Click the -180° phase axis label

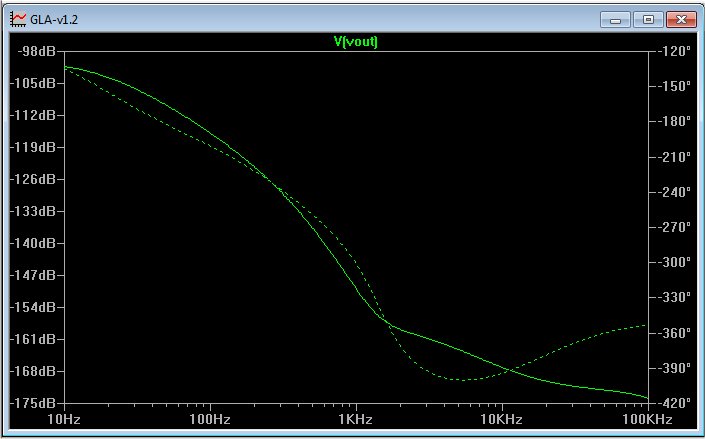coord(674,121)
